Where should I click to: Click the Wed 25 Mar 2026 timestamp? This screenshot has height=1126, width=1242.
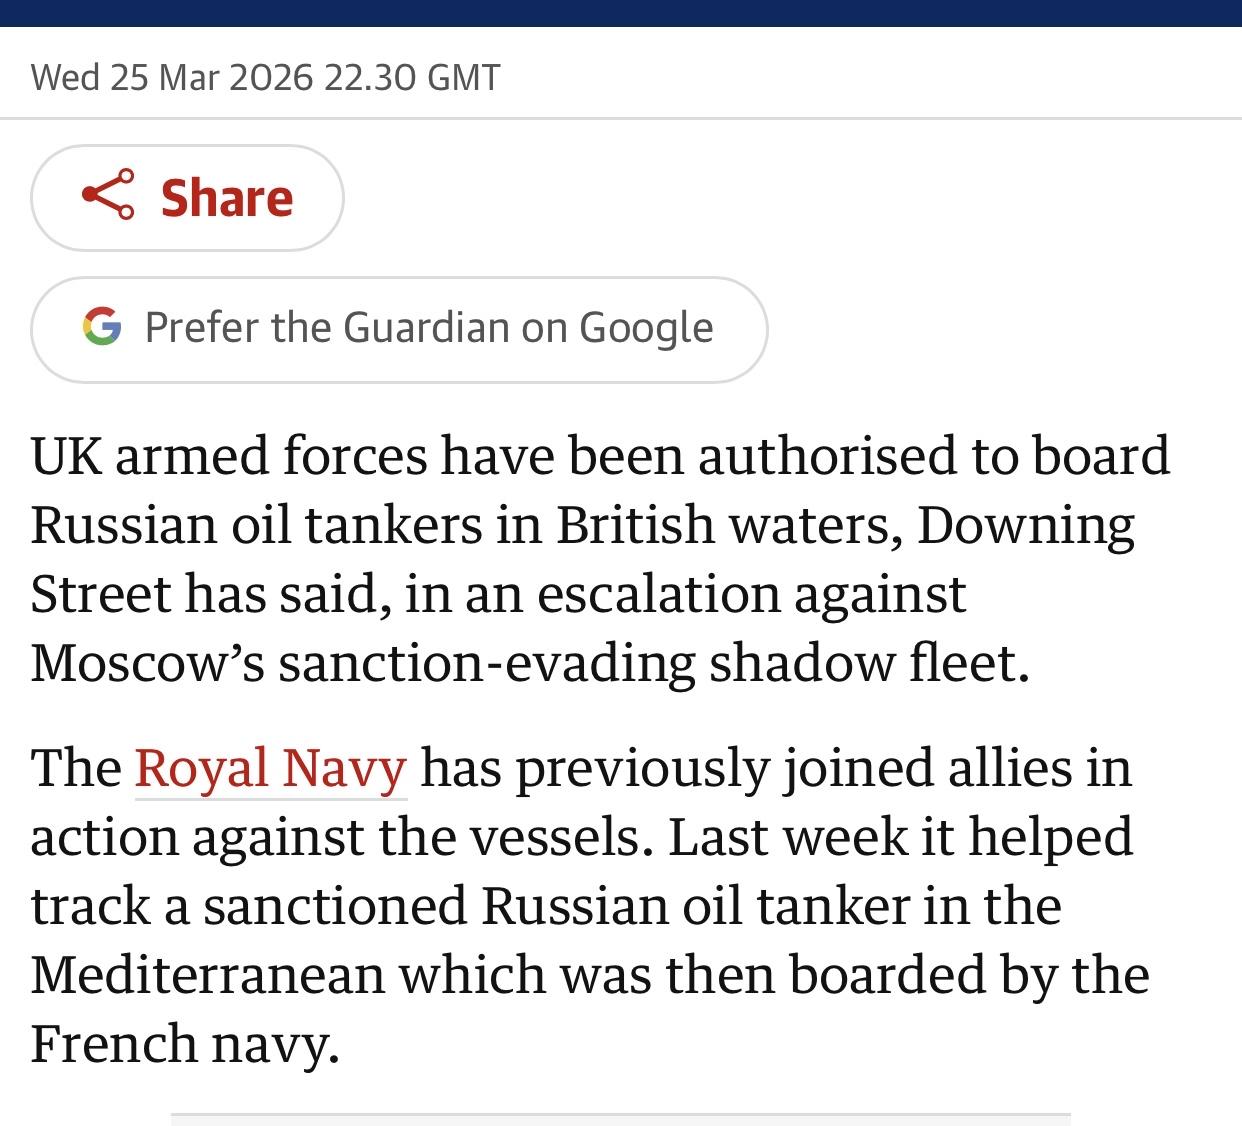172,78
